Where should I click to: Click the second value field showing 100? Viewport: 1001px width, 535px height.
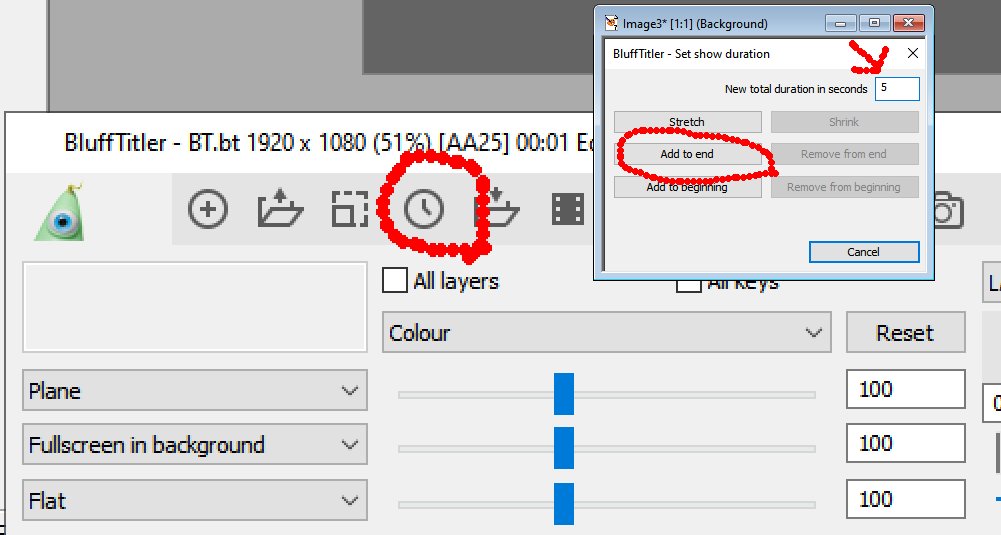(x=905, y=443)
